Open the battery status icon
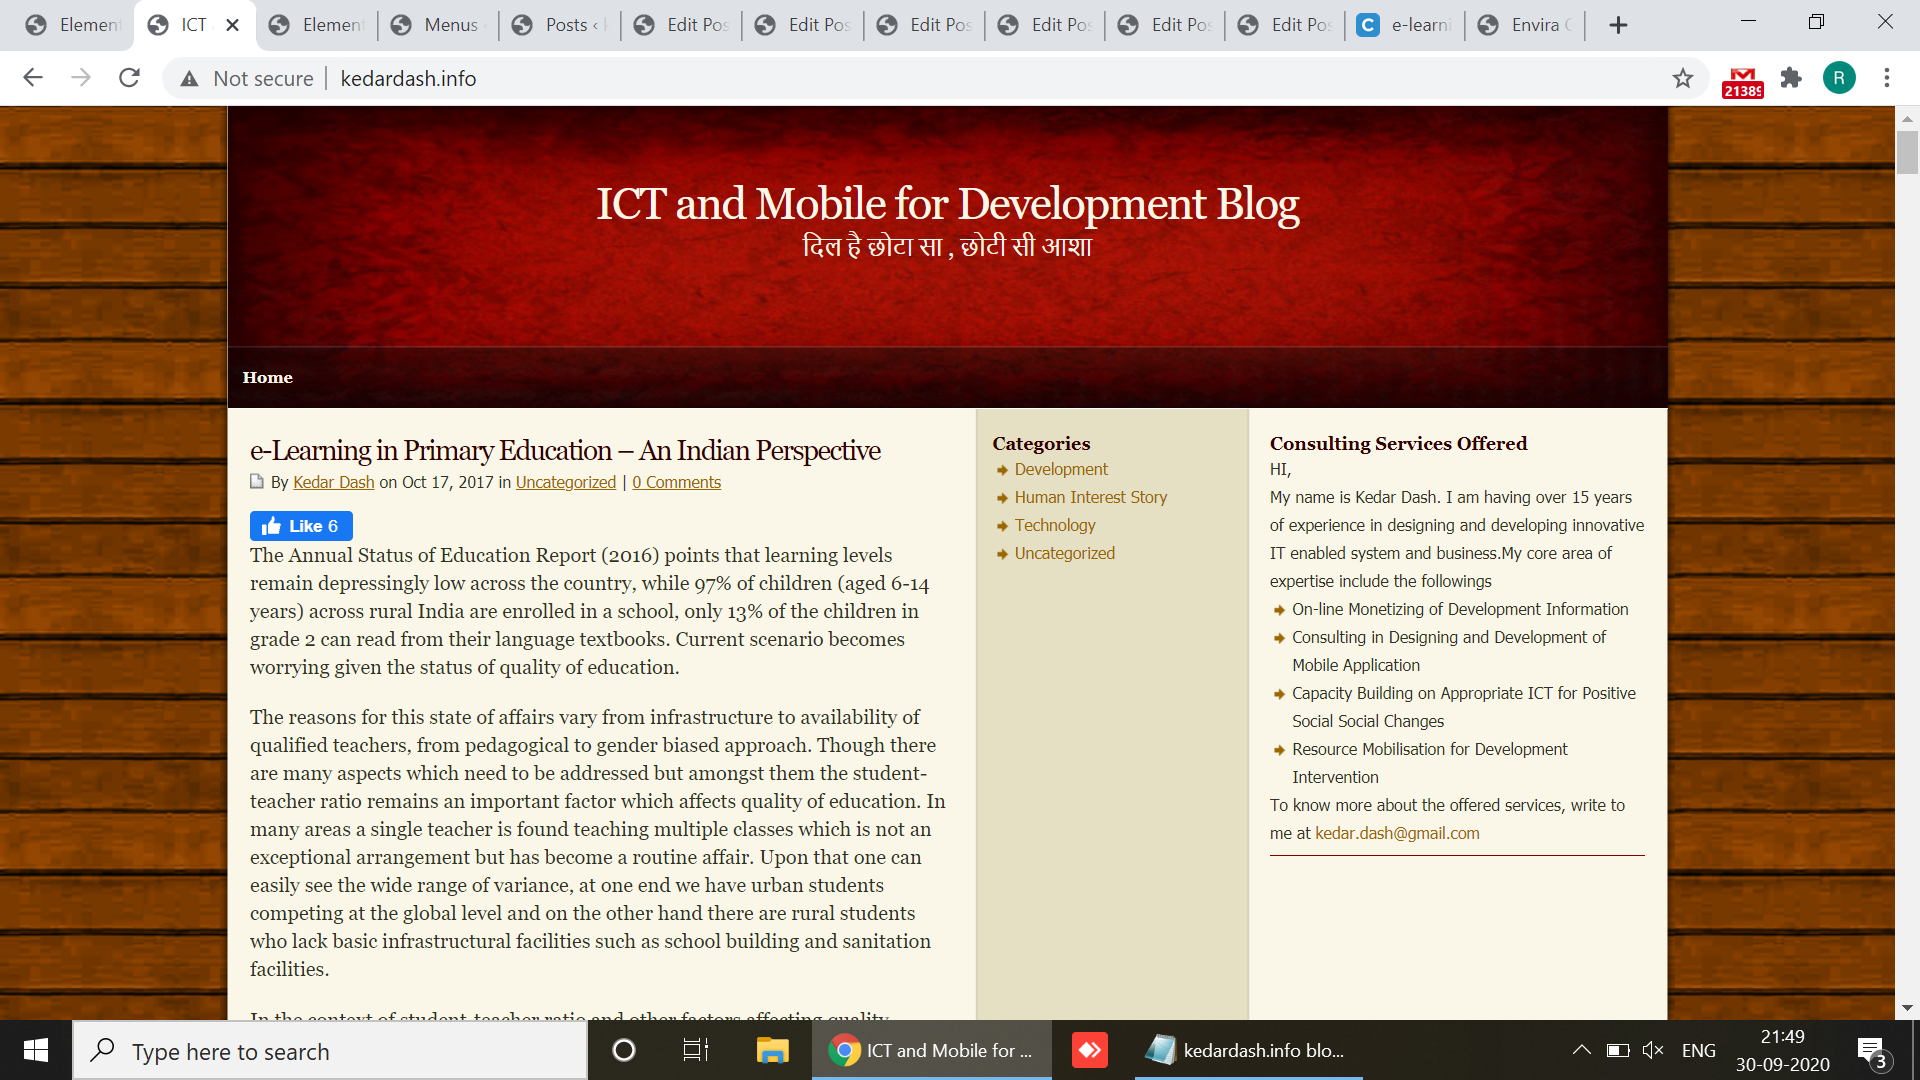The image size is (1920, 1080). pyautogui.click(x=1617, y=1050)
